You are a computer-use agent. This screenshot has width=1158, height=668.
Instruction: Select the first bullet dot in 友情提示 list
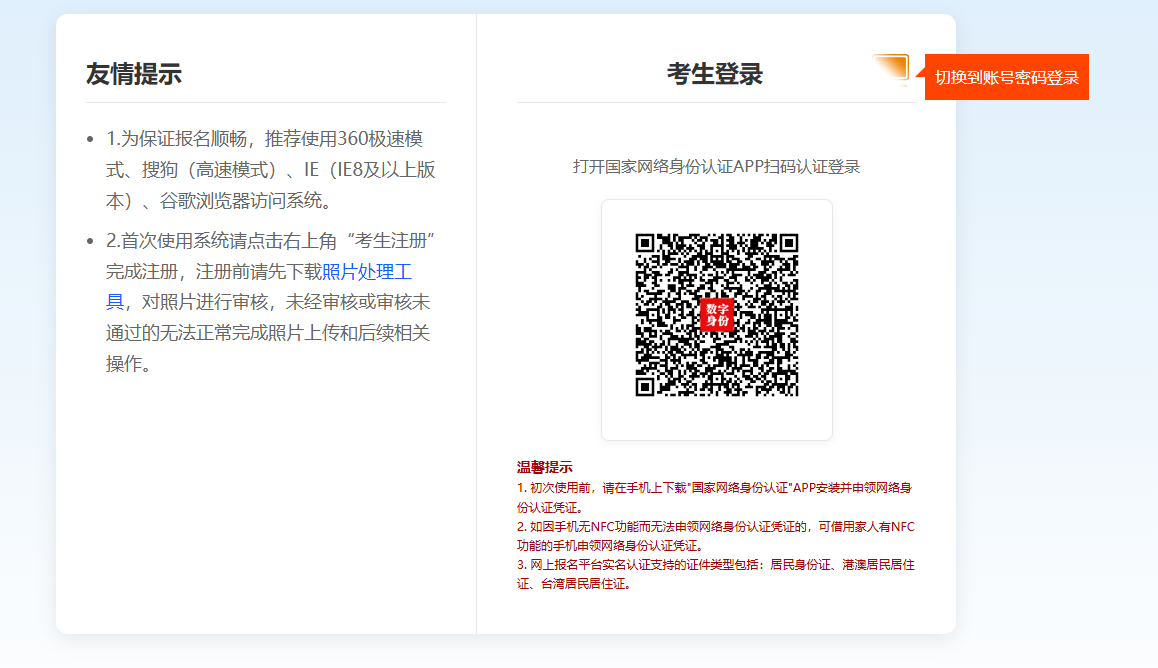tap(91, 139)
